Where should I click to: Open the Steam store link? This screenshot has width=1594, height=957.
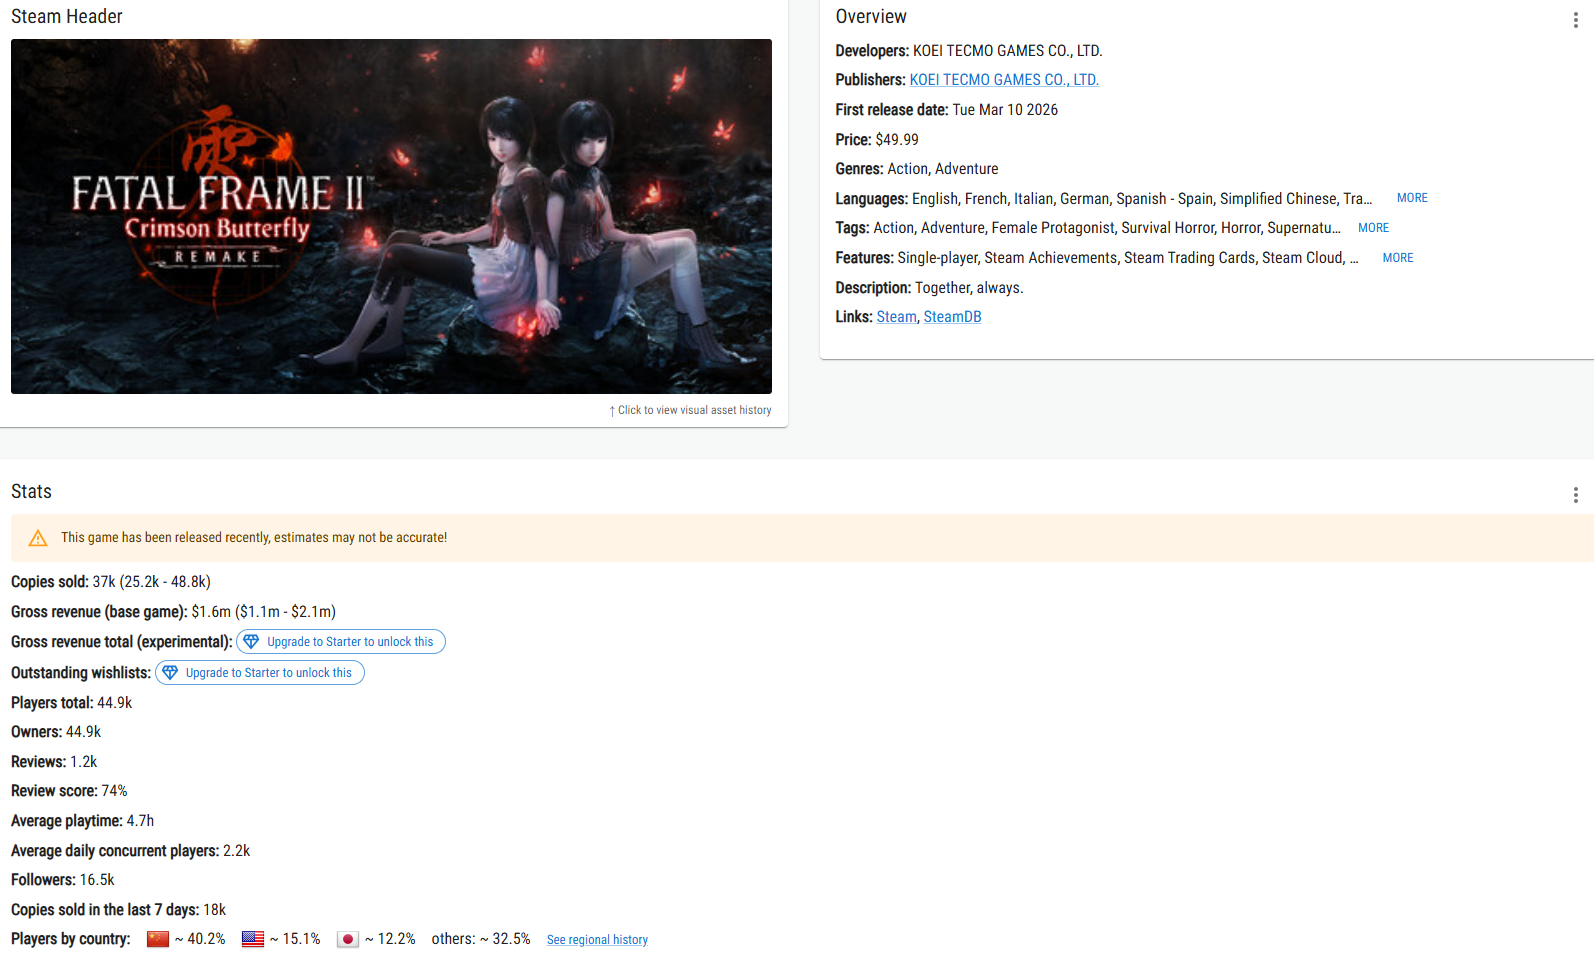tap(896, 317)
